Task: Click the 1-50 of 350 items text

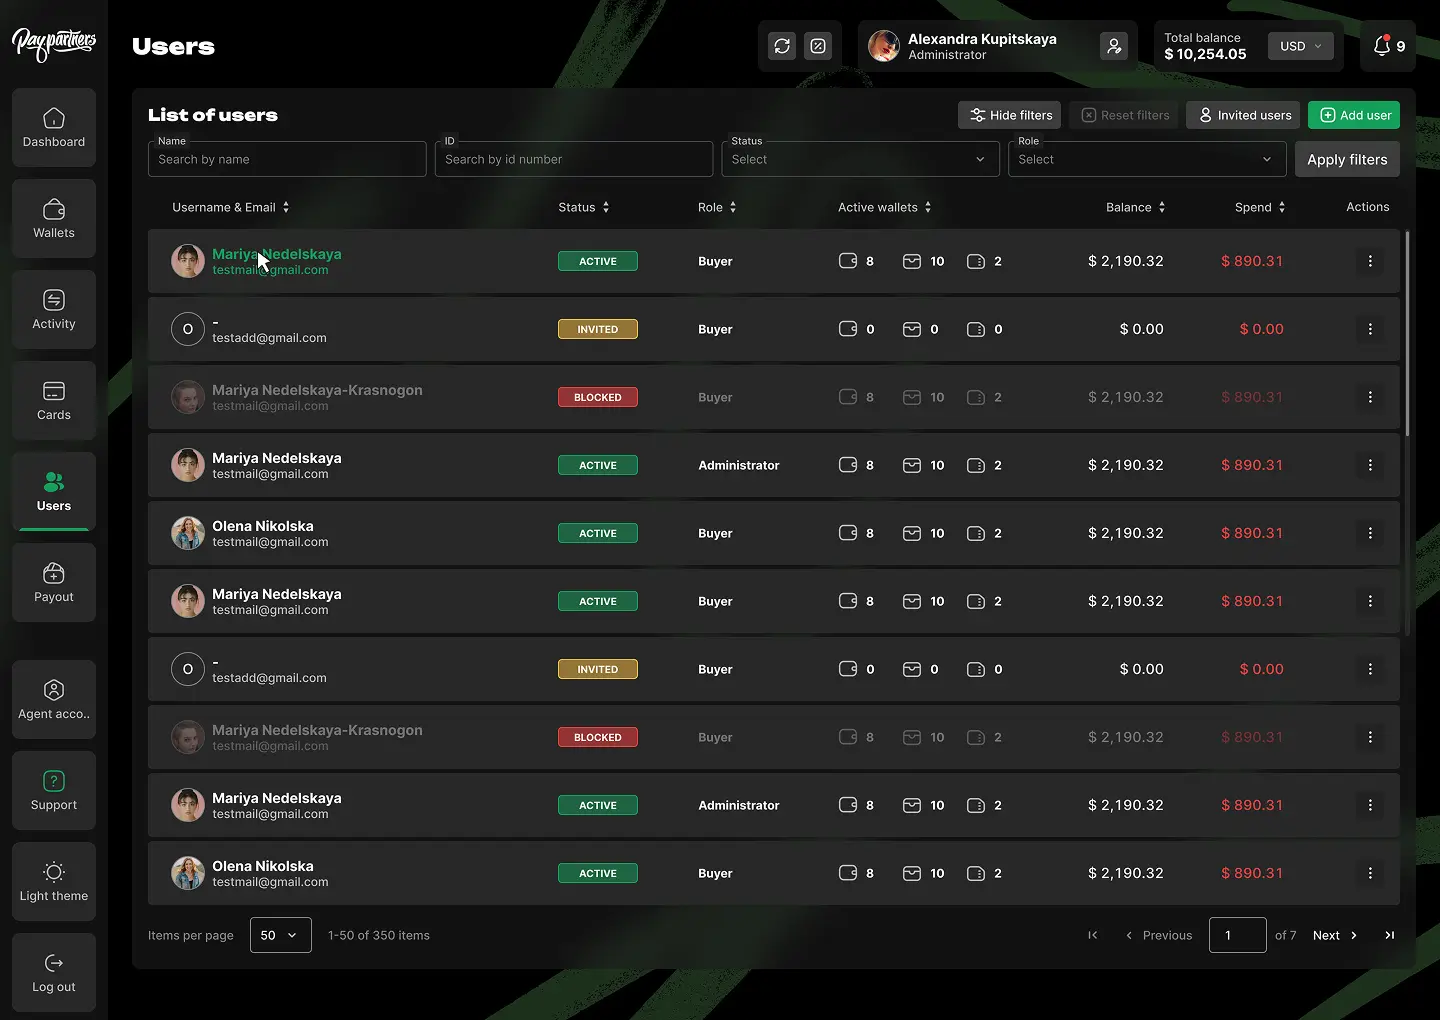Action: click(x=379, y=935)
